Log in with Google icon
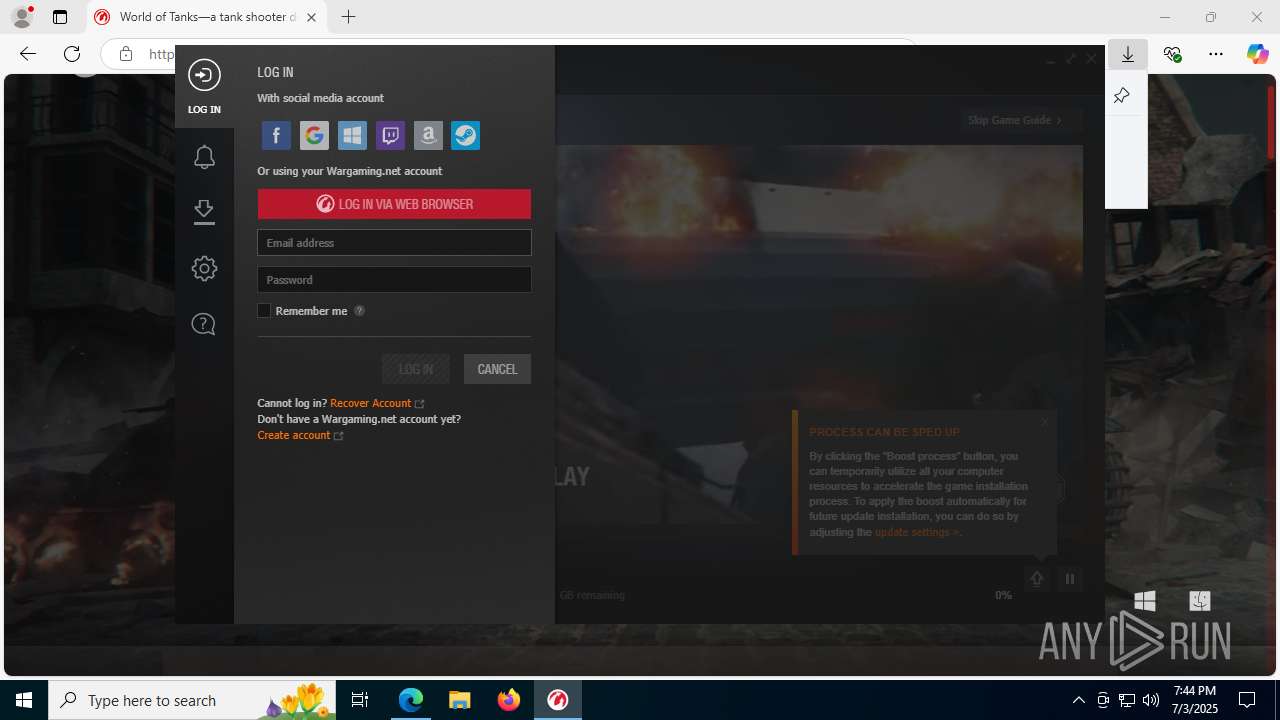The image size is (1280, 720). coord(314,135)
